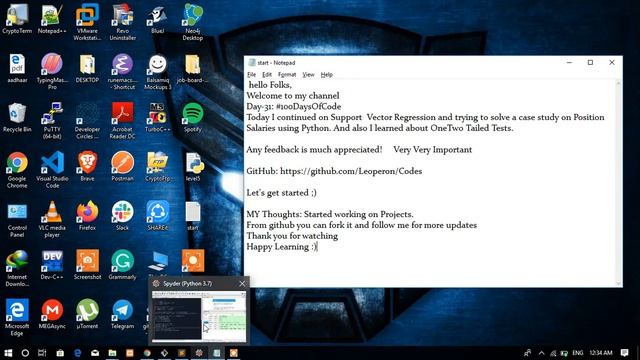This screenshot has height=360, width=640.
Task: Select the Revo Uninstaller shortcut
Action: click(x=122, y=22)
